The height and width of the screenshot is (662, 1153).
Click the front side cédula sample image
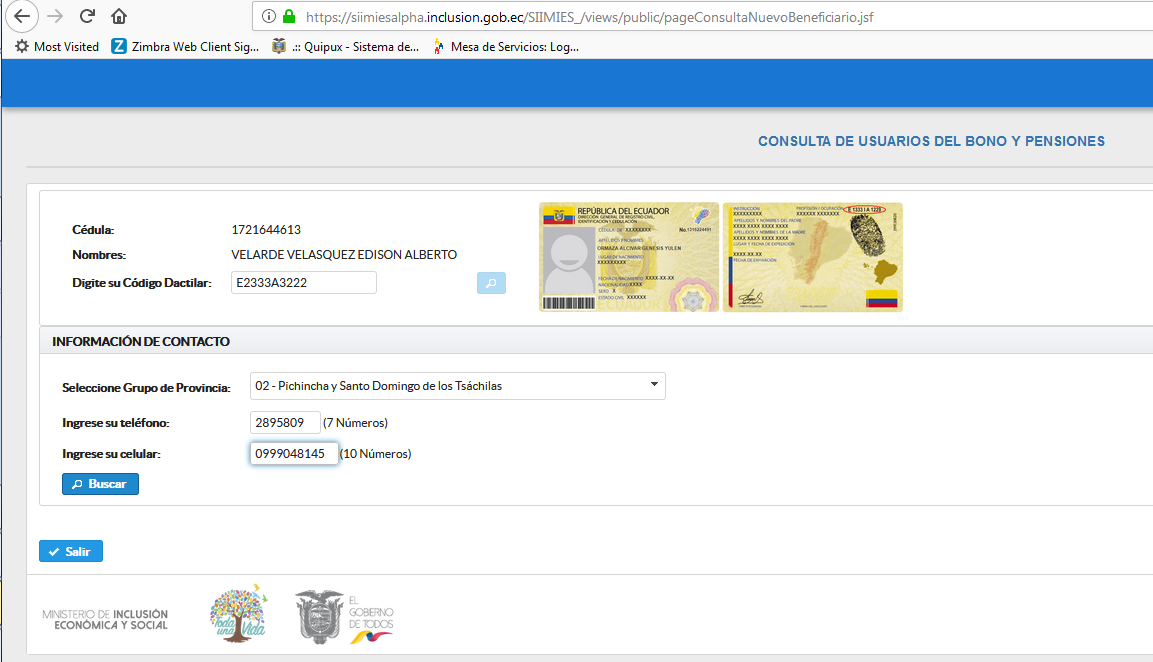point(628,257)
